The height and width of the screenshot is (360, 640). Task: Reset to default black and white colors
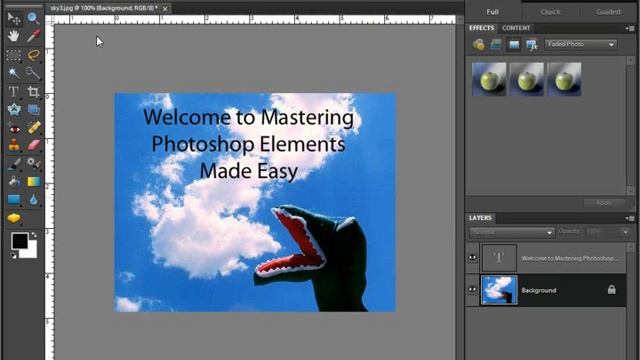click(14, 256)
